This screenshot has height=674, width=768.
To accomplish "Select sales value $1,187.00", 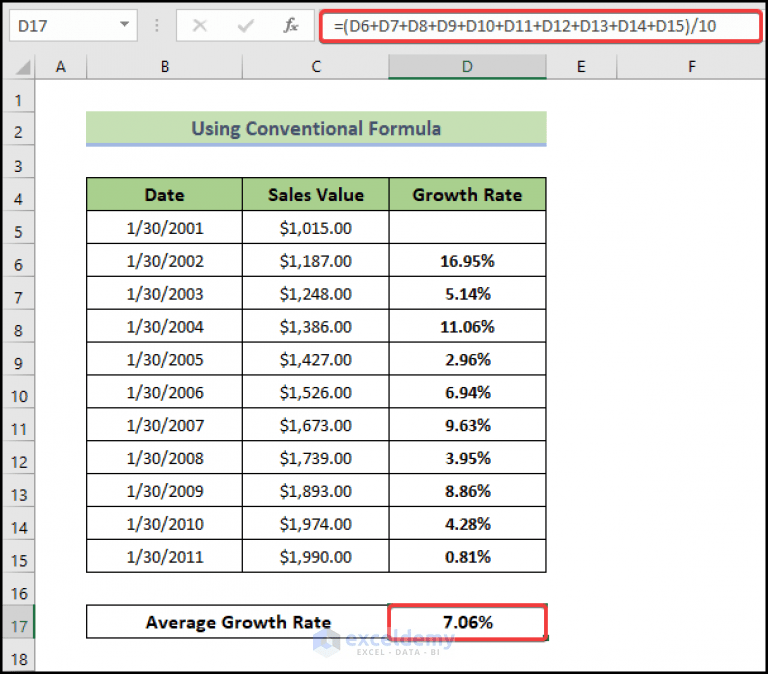I will pyautogui.click(x=316, y=261).
